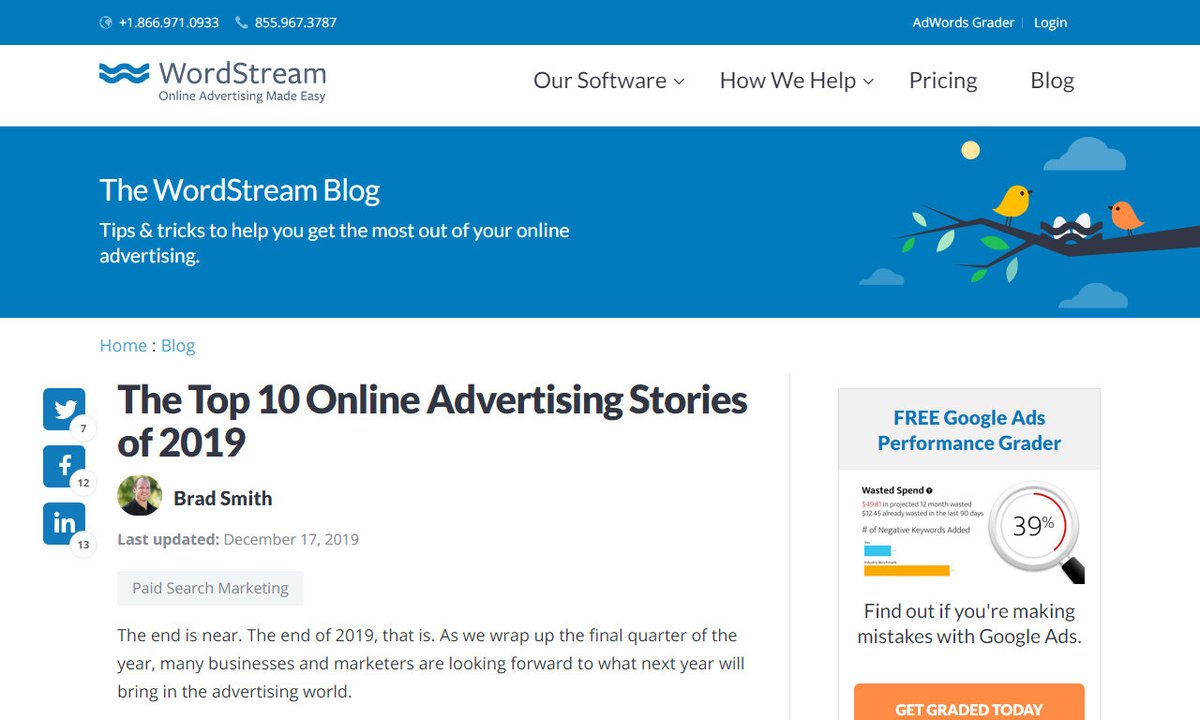The height and width of the screenshot is (720, 1200).
Task: Select Pricing in the navigation bar
Action: pyautogui.click(x=942, y=80)
